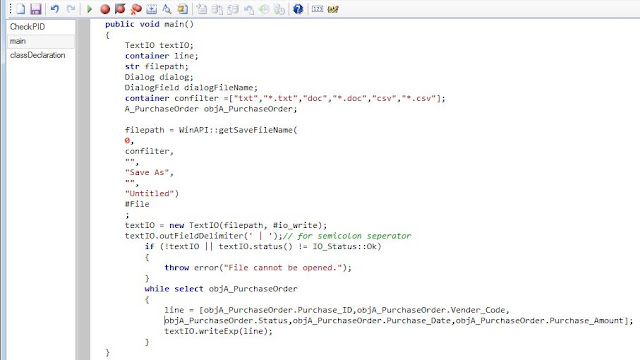Toggle line numbers with the 123 icon
This screenshot has width=640, height=360.
[x=317, y=9]
